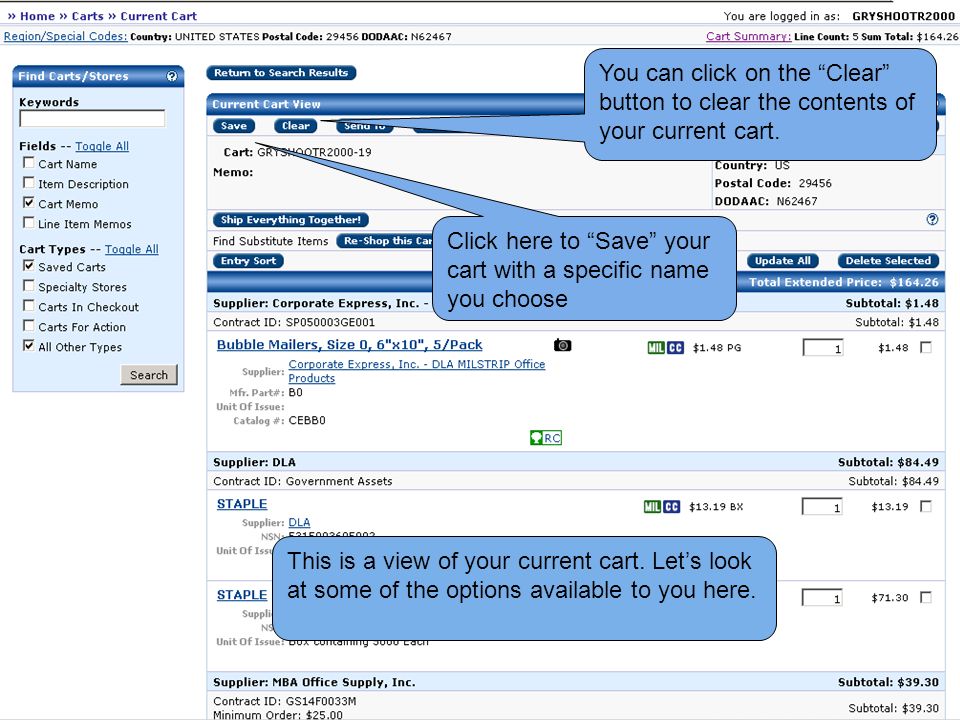960x720 pixels.
Task: Click the Home breadcrumb link
Action: (x=37, y=16)
